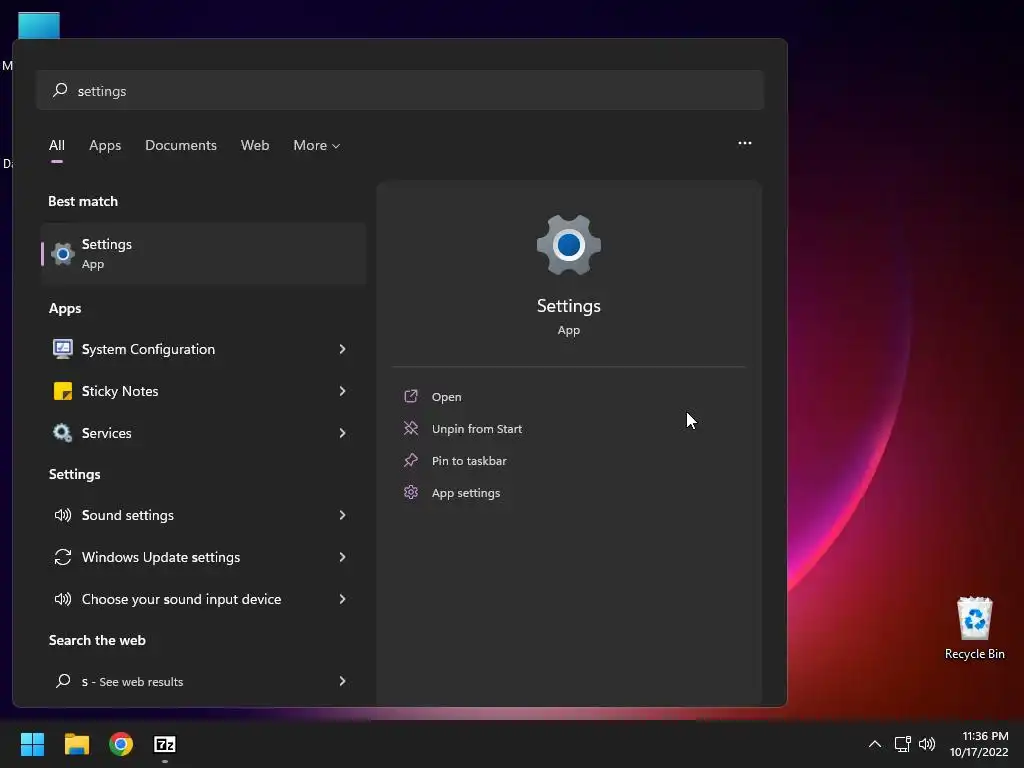The height and width of the screenshot is (768, 1024).
Task: Switch to the Apps filter tab
Action: (105, 145)
